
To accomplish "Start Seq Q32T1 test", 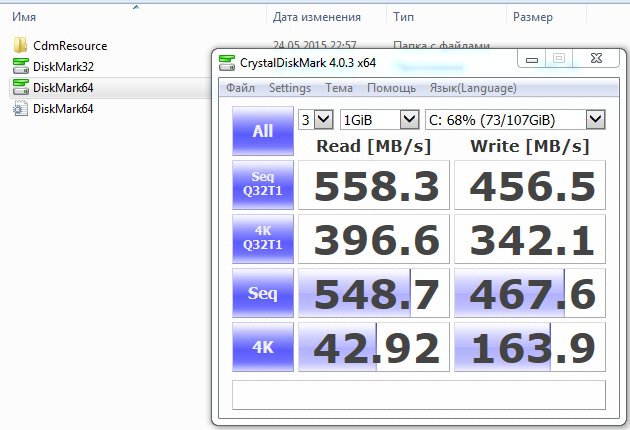I will point(263,185).
